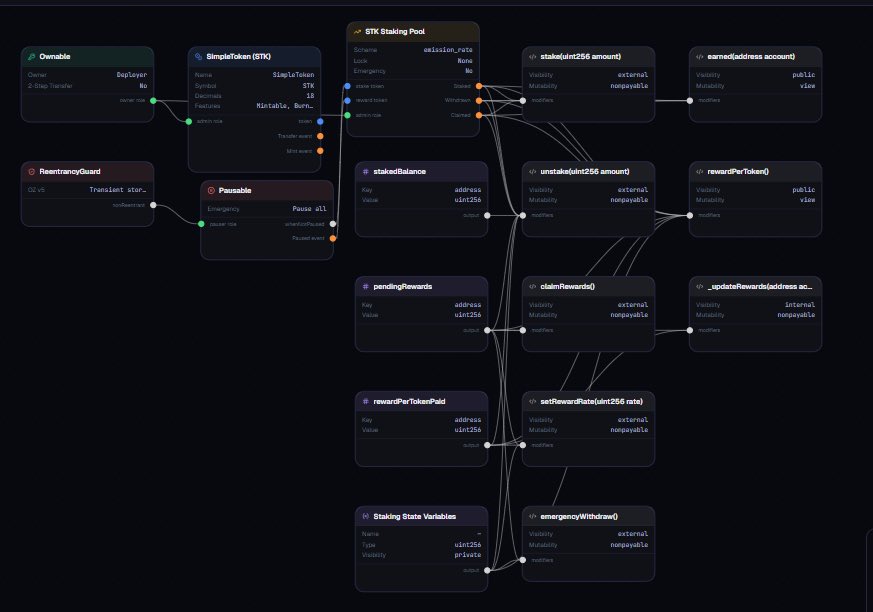The image size is (873, 612).
Task: Click the modifiers port on stake(uint256 amount)
Action: 523,101
